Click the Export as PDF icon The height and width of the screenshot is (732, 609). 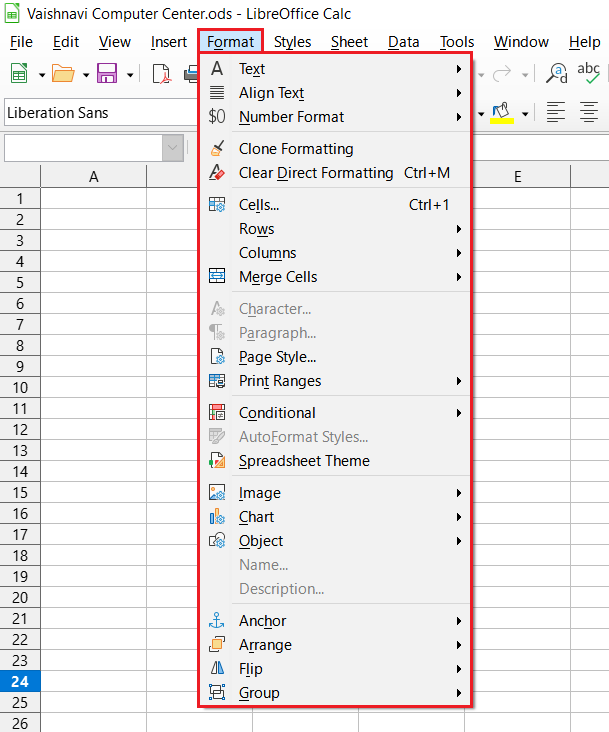click(x=161, y=74)
